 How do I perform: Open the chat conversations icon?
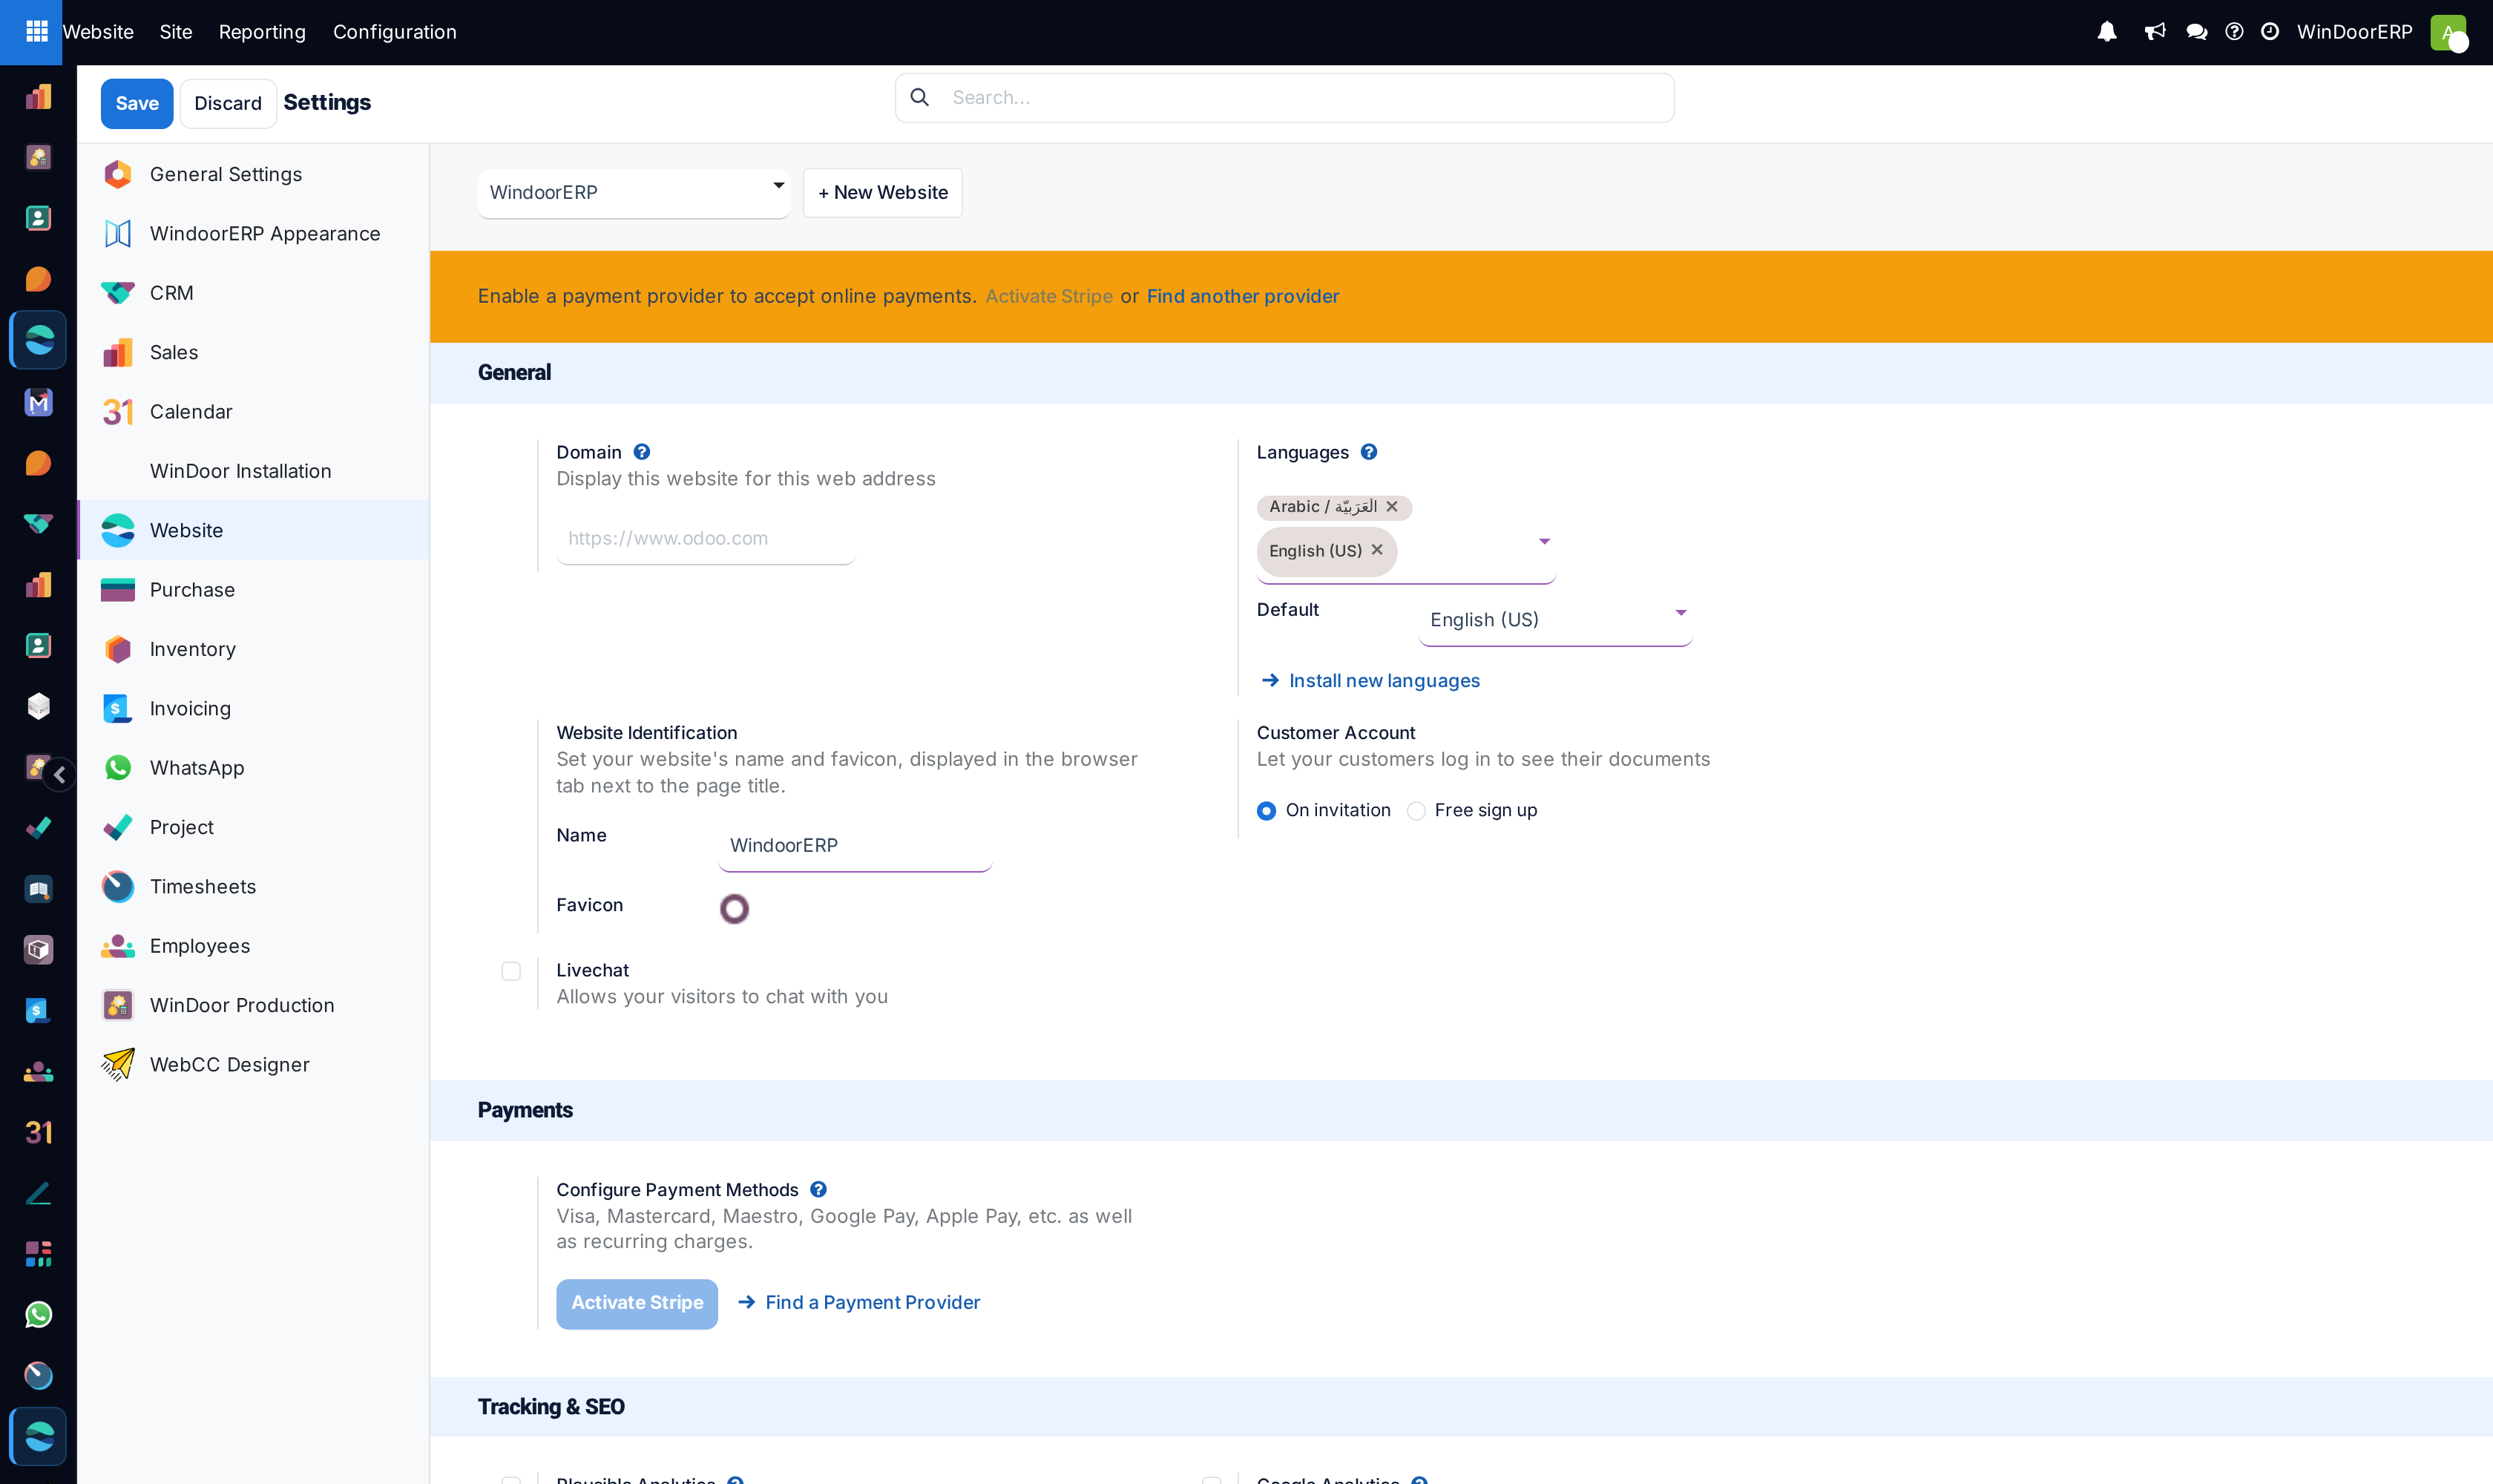point(2196,32)
